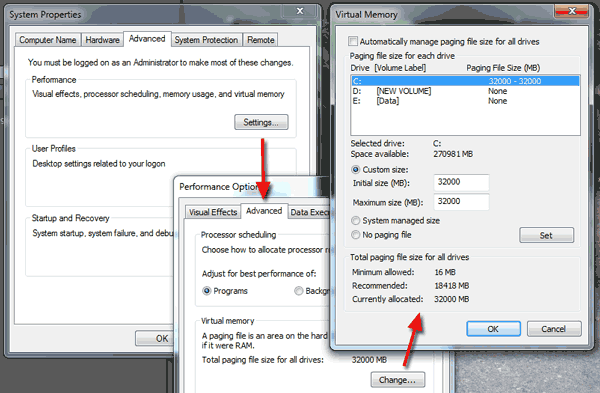
Task: Open the Data Execution Prevention tab
Action: pos(309,212)
